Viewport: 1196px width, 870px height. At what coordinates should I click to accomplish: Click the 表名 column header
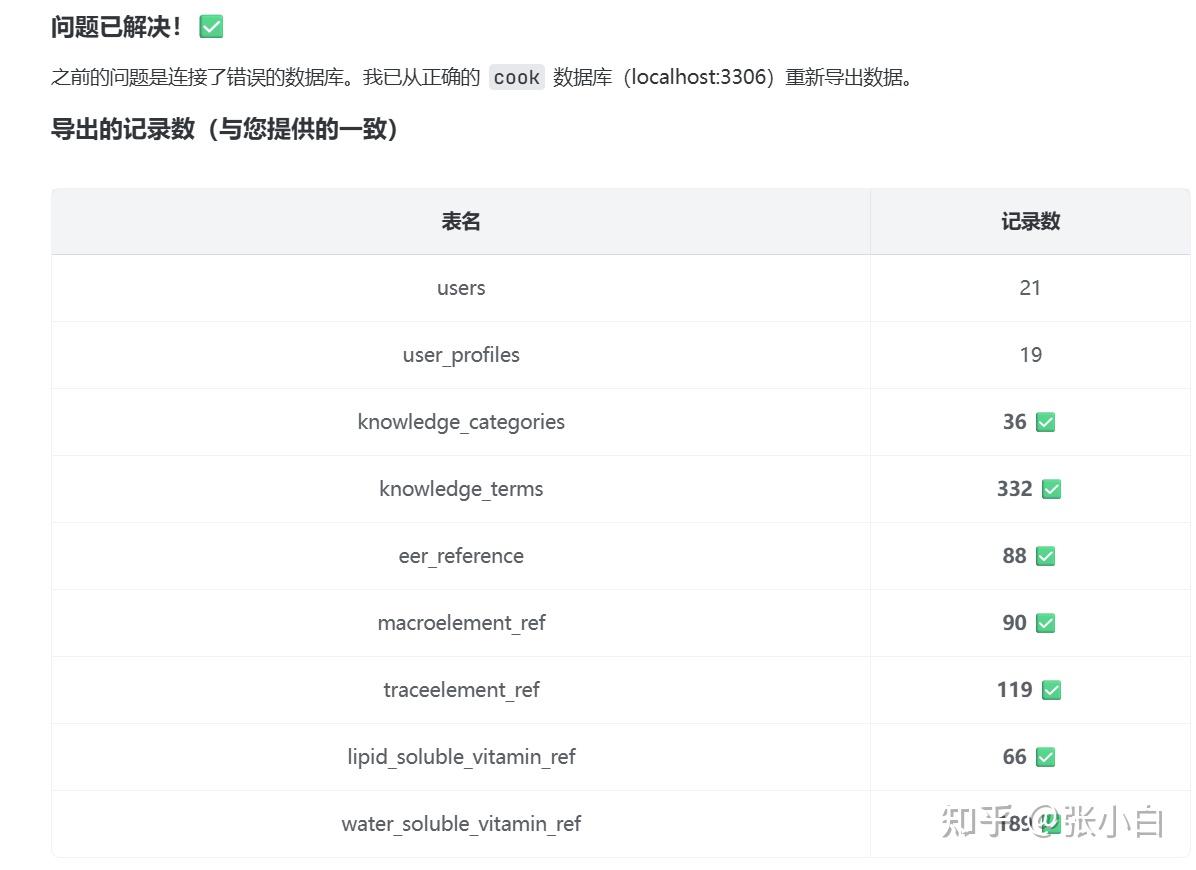click(461, 221)
